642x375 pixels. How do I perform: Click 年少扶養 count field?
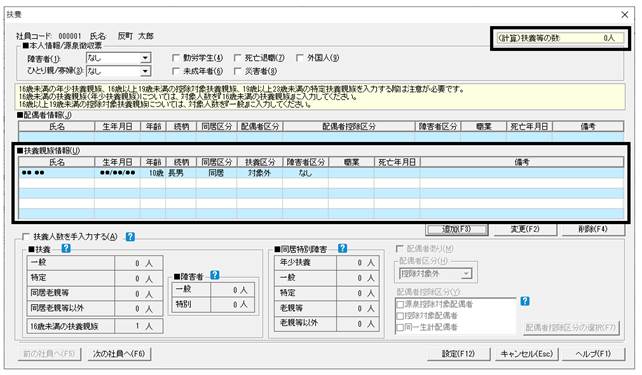pyautogui.click(x=357, y=263)
